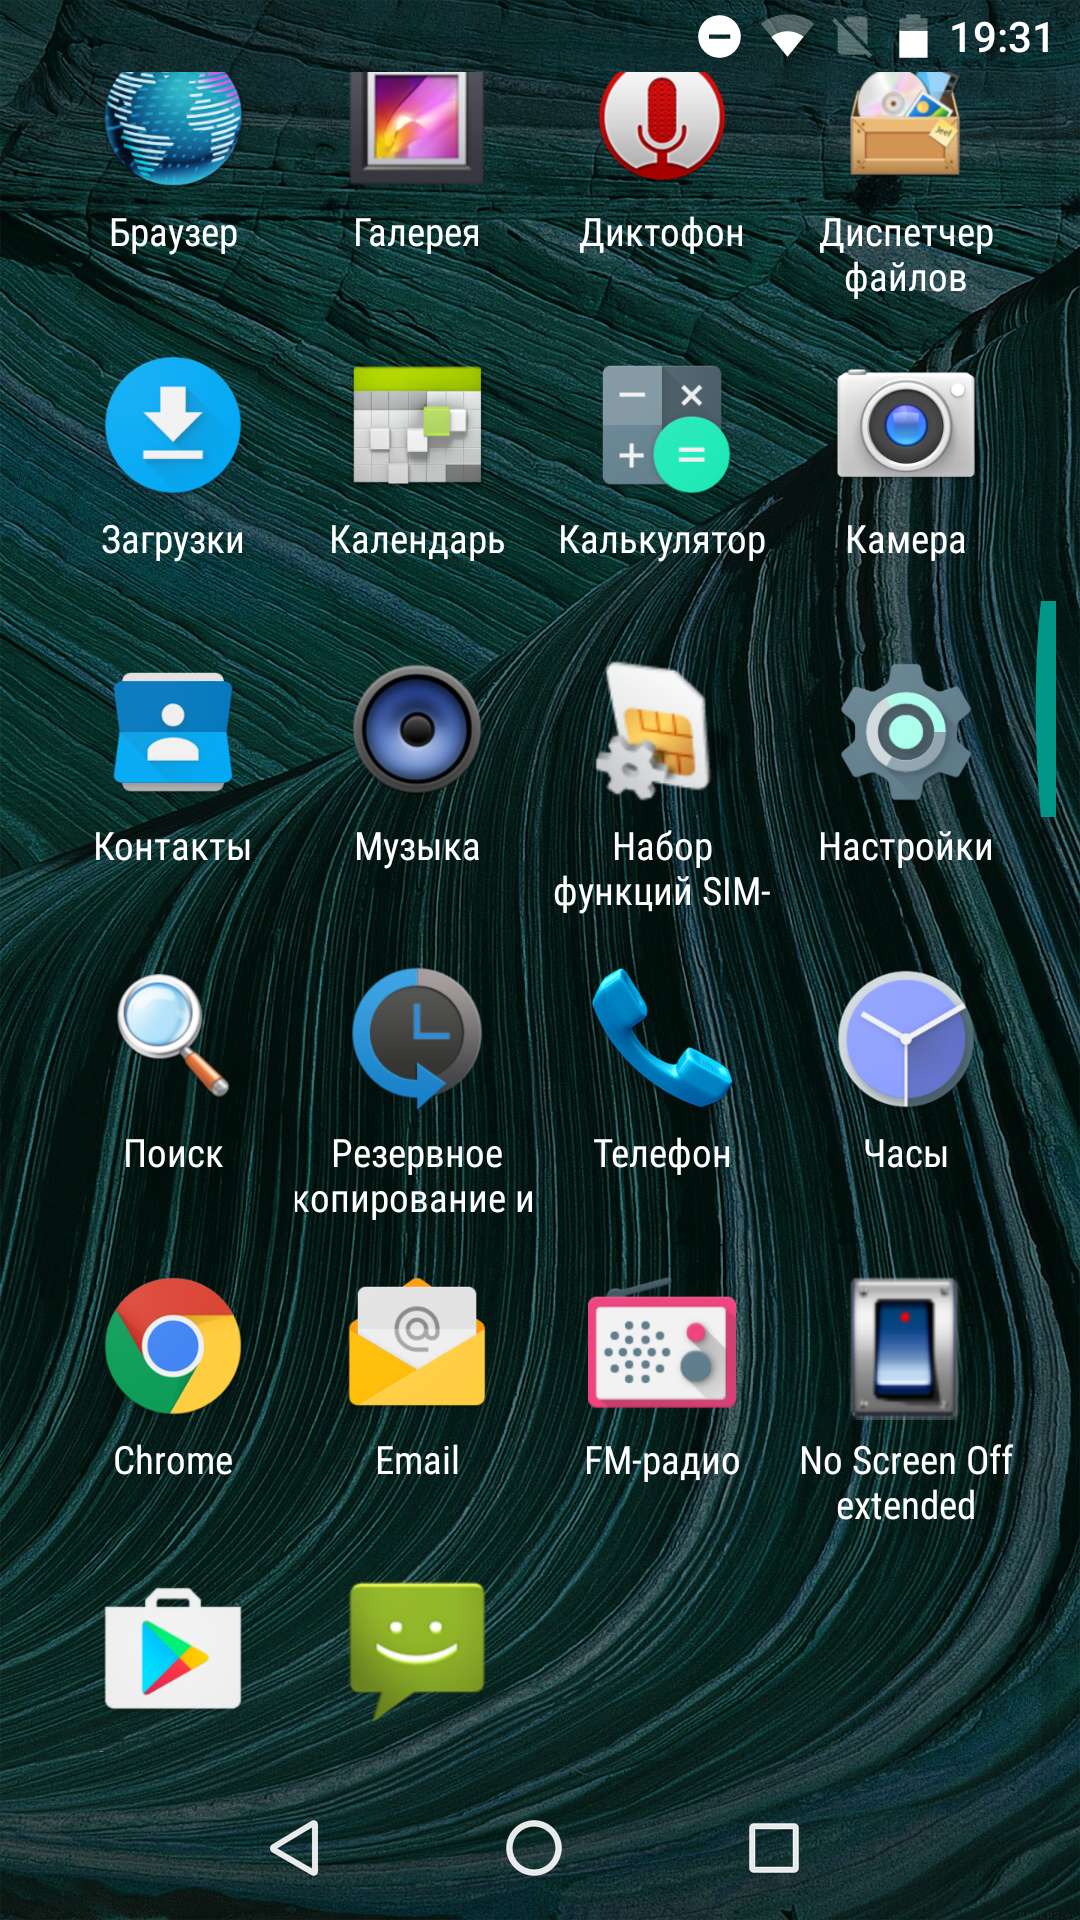Click the app drawer scrollbar handle

pyautogui.click(x=1047, y=709)
